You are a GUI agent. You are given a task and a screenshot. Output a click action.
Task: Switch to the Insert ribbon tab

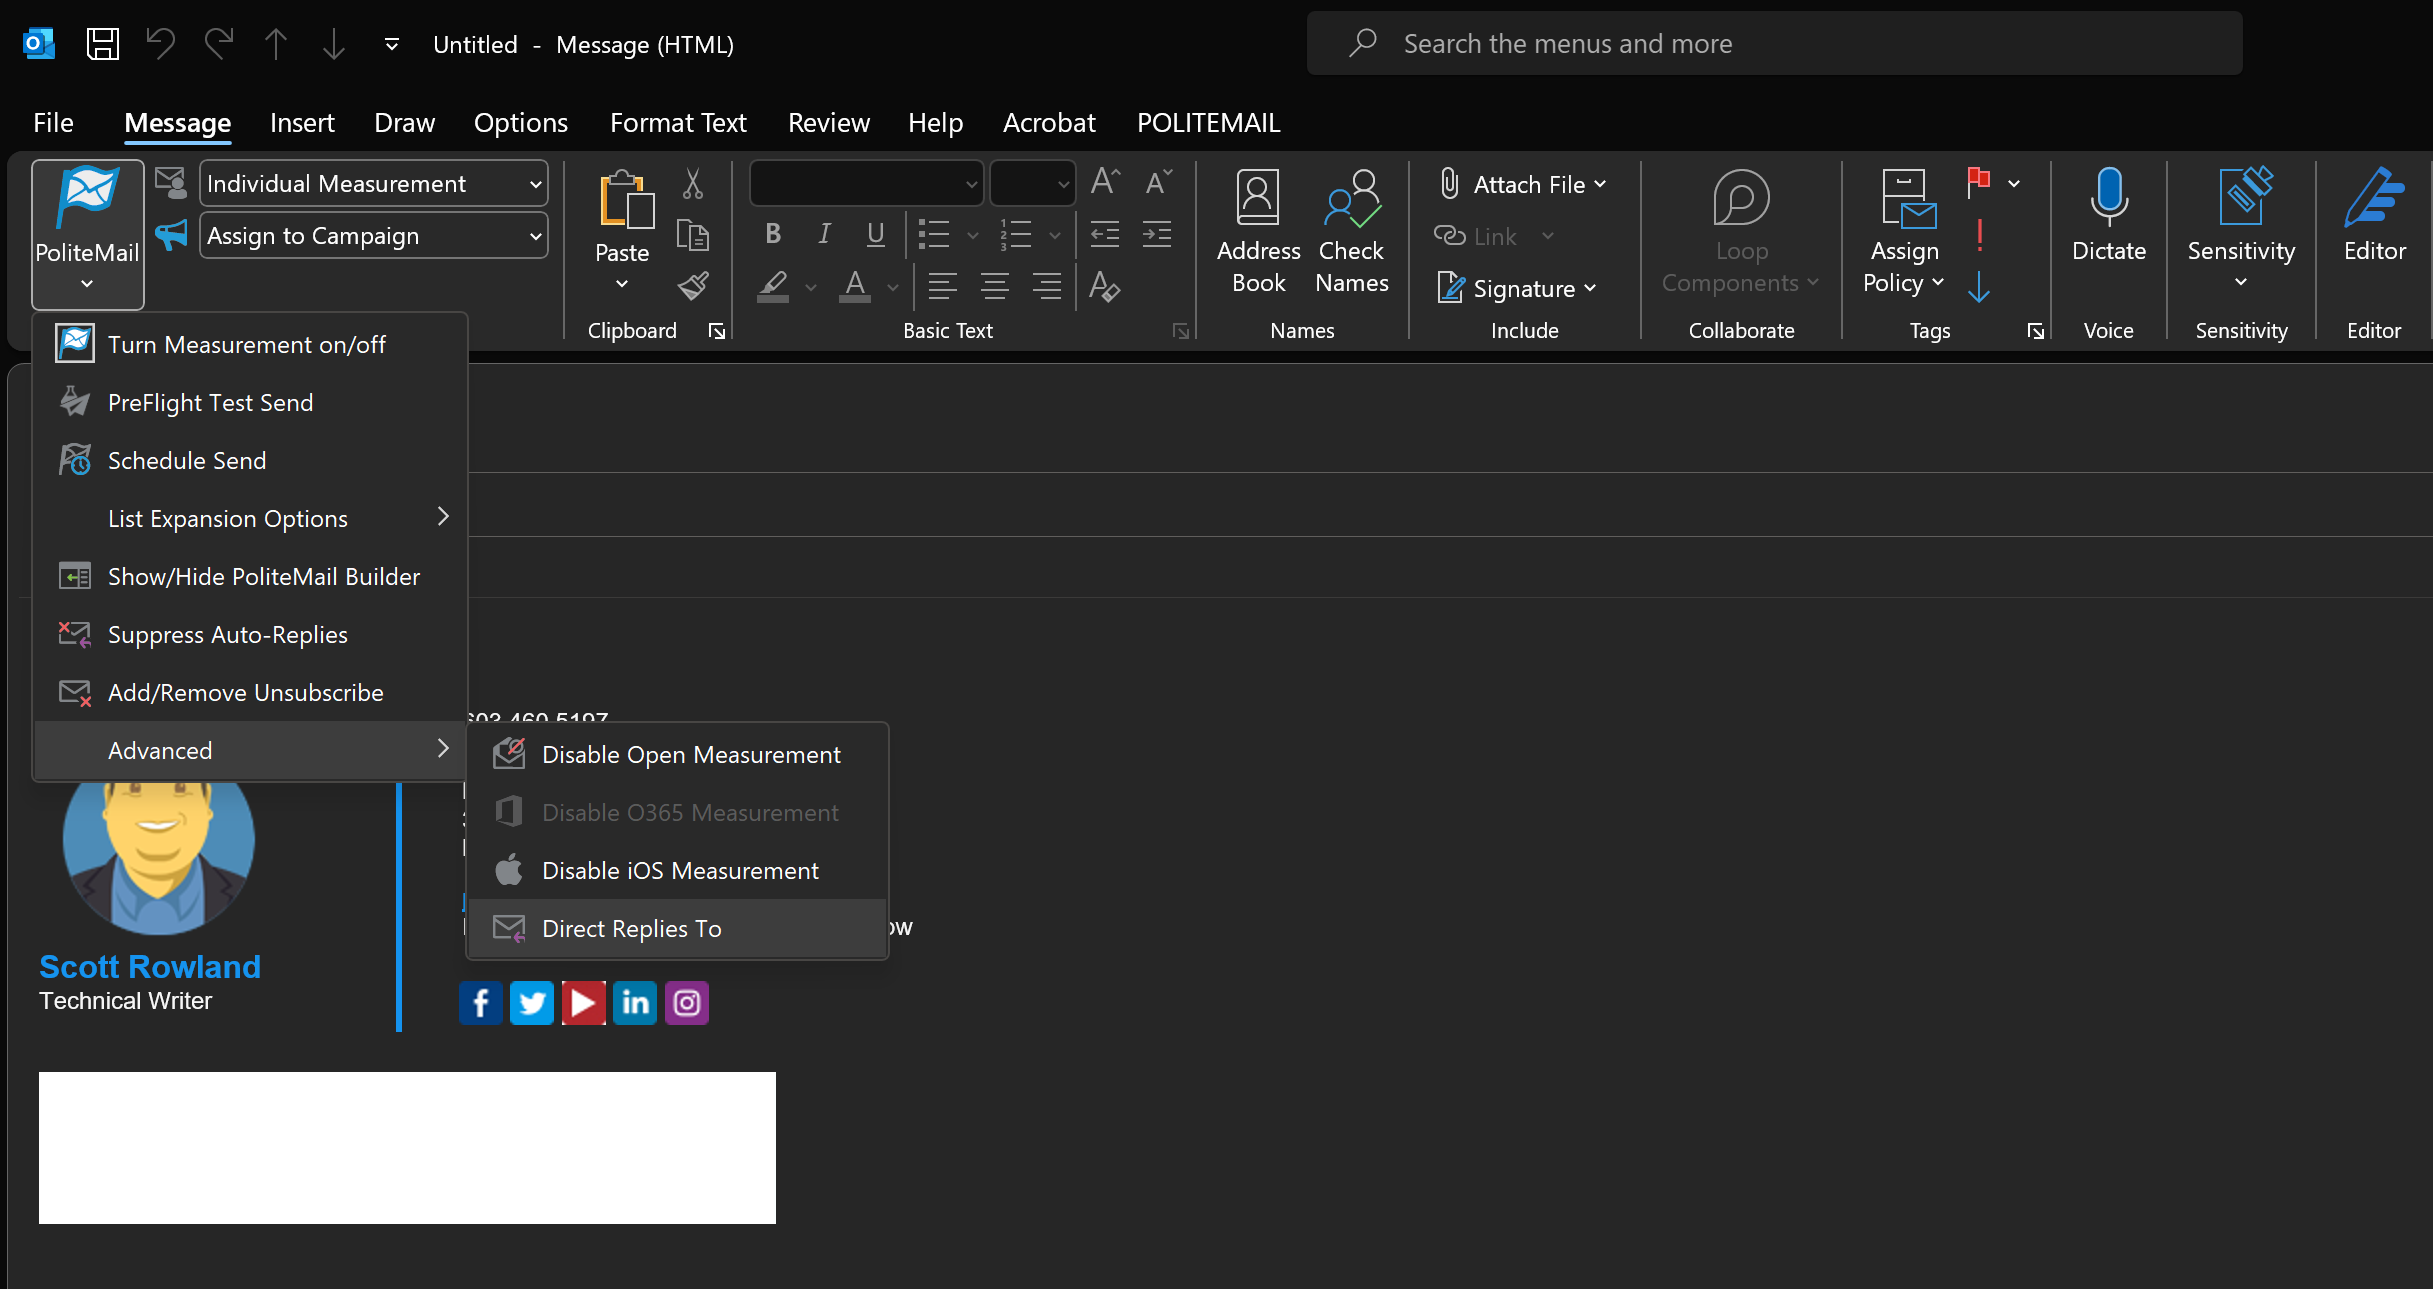302,123
